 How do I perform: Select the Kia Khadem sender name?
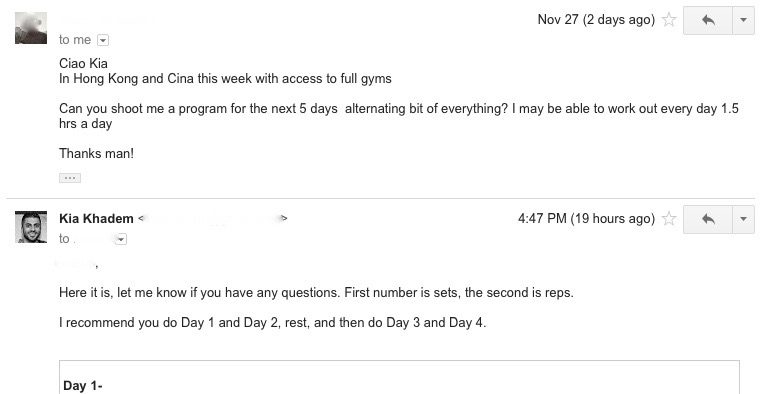(x=96, y=218)
